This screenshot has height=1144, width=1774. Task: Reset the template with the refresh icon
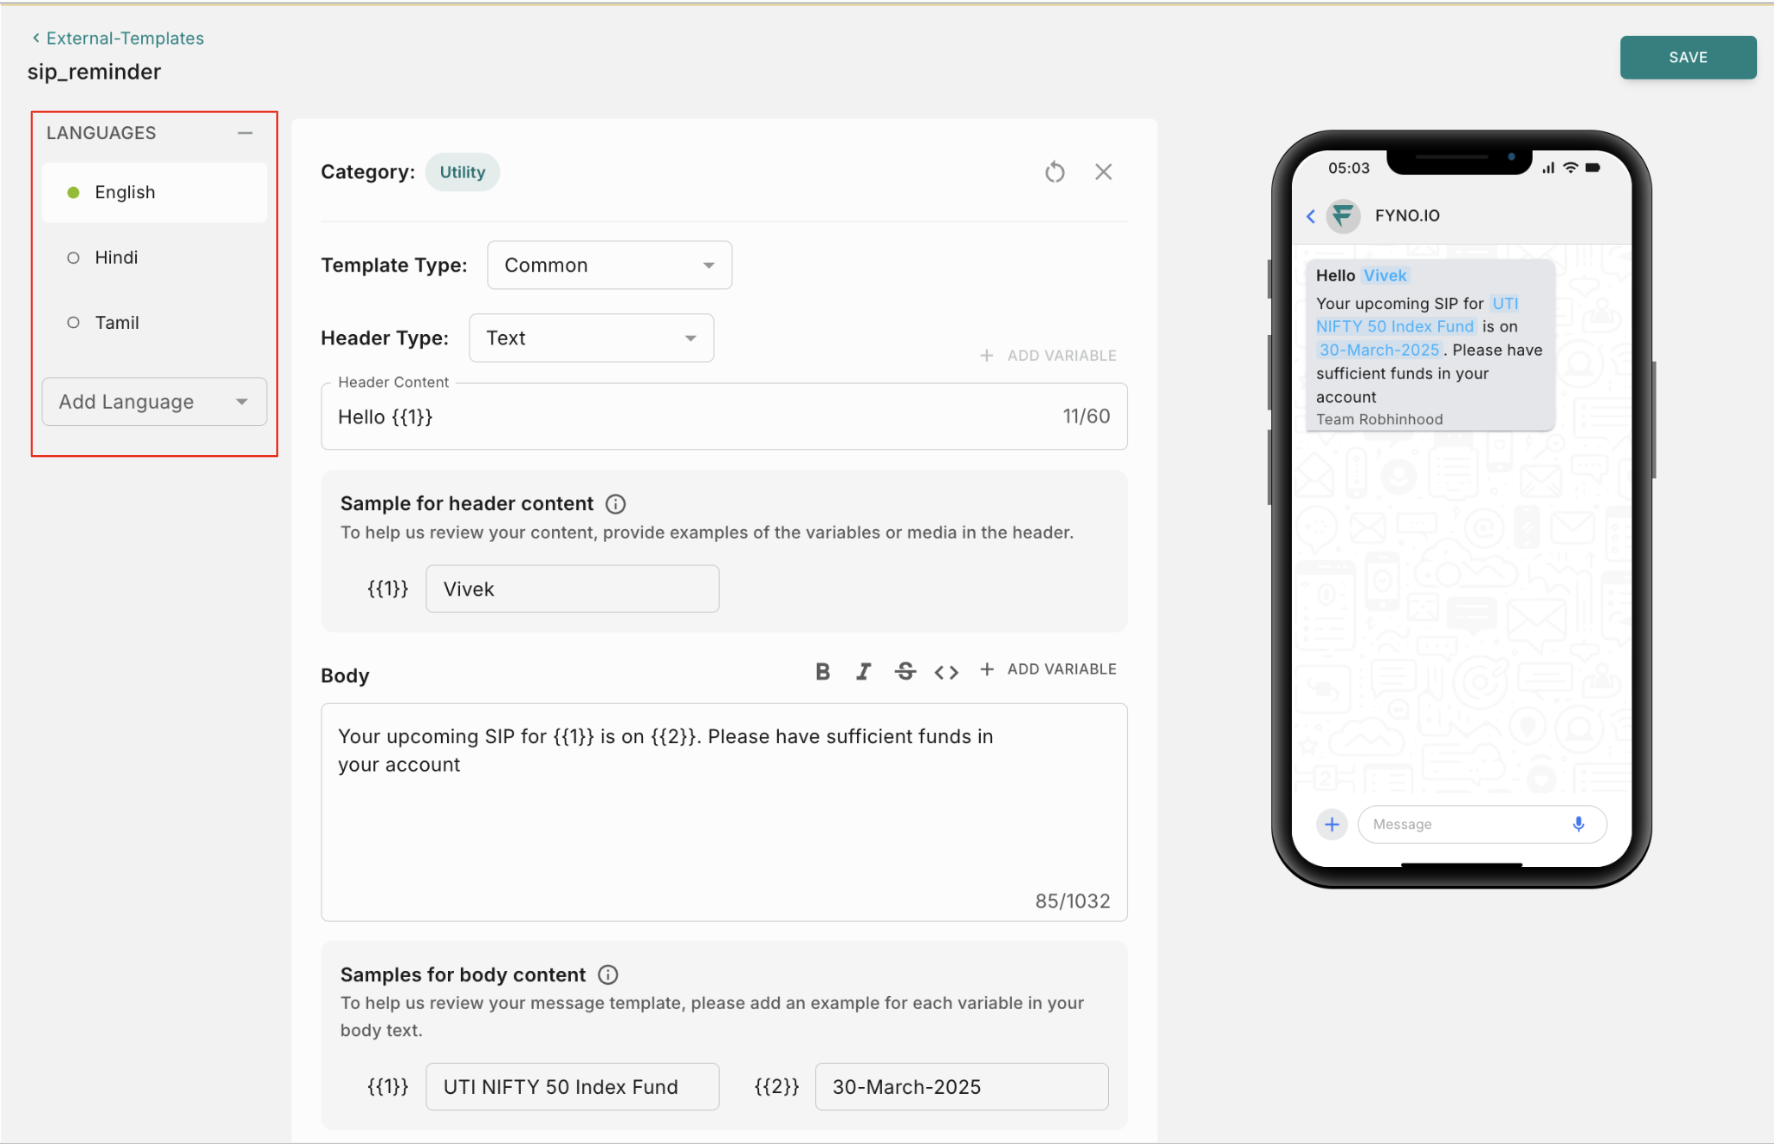[1054, 172]
